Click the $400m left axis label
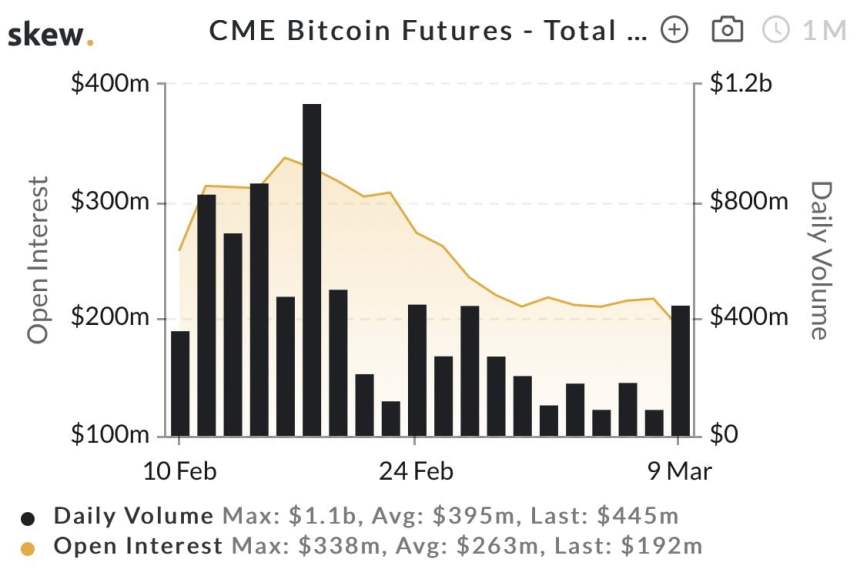 click(x=110, y=84)
